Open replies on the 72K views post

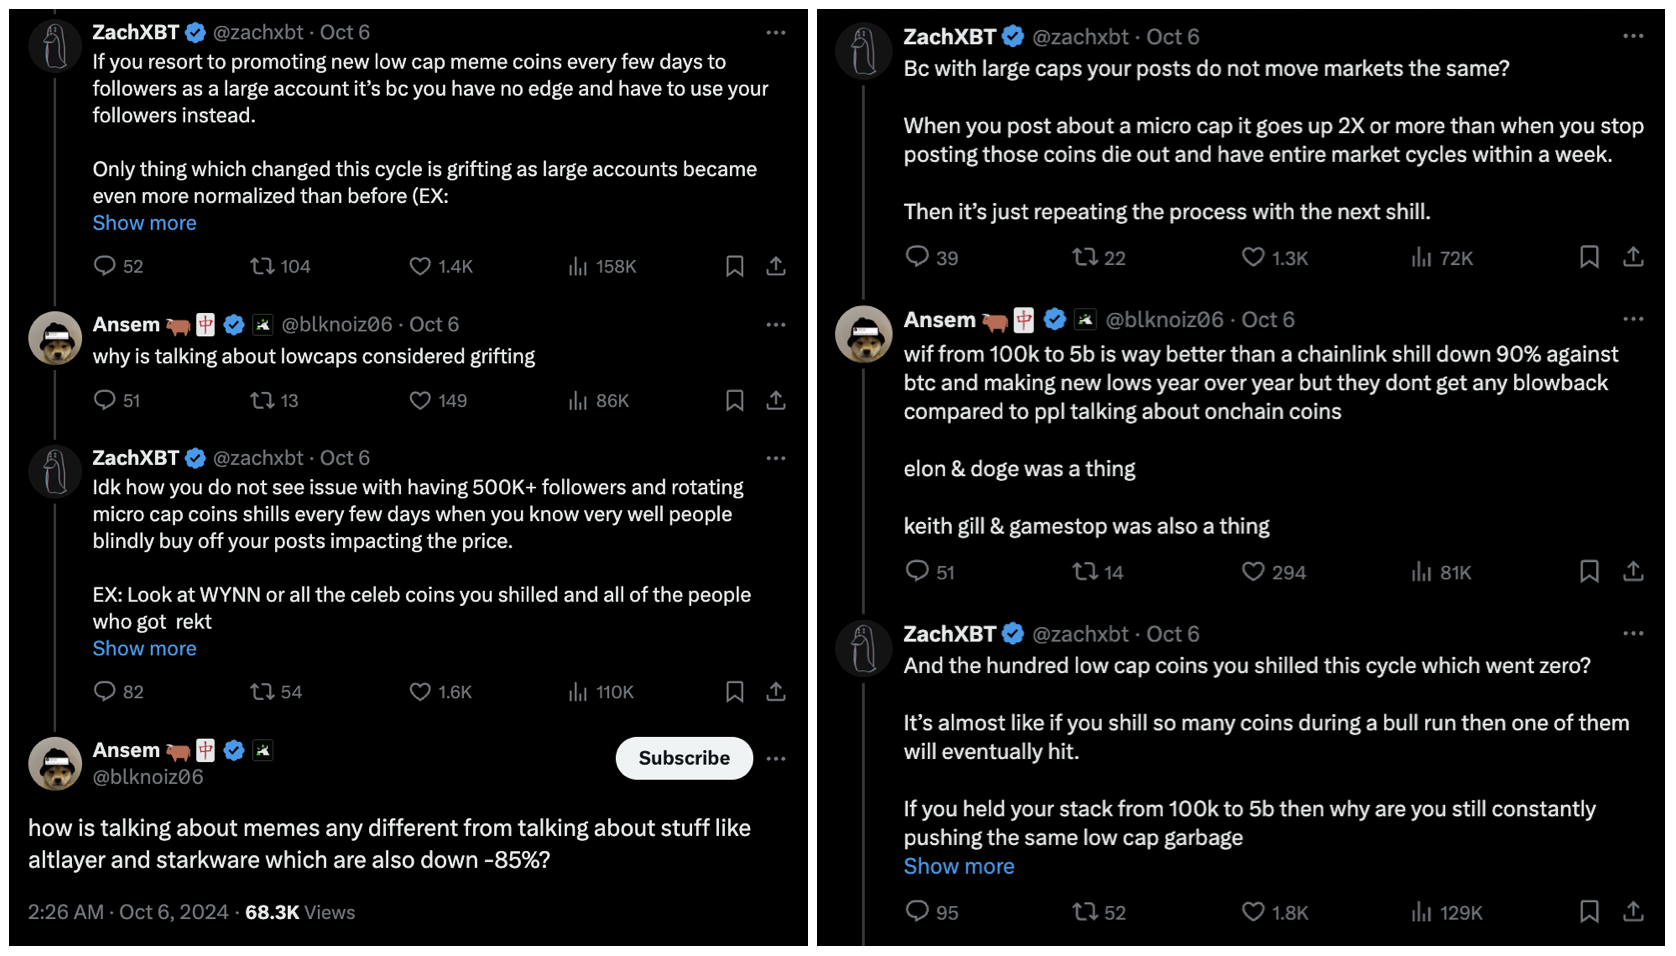point(917,257)
